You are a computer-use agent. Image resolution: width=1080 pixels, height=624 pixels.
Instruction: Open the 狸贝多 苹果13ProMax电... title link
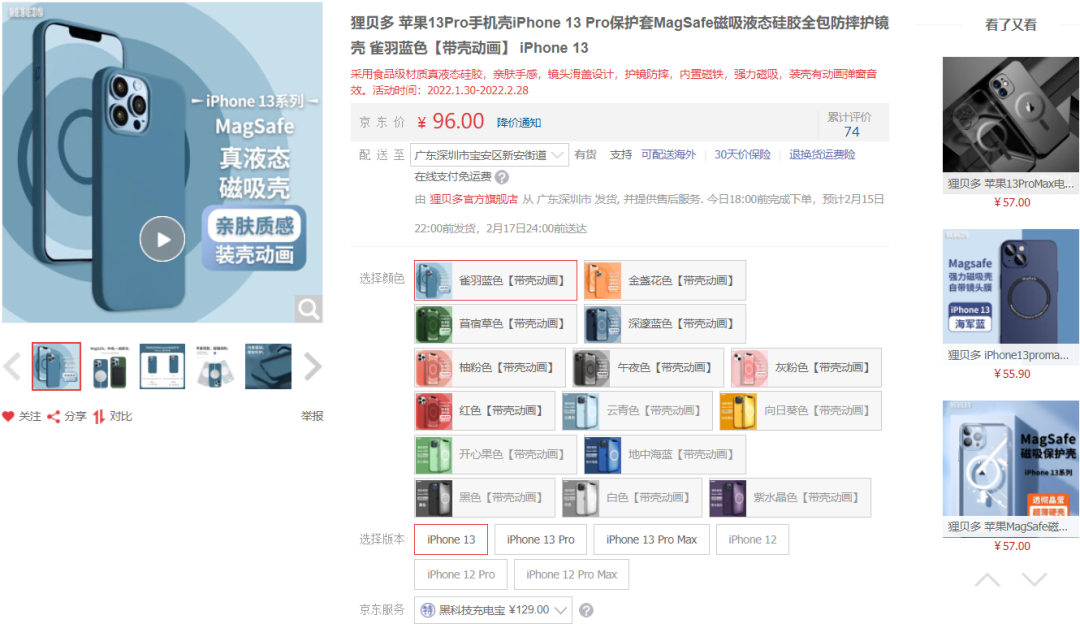point(1010,184)
